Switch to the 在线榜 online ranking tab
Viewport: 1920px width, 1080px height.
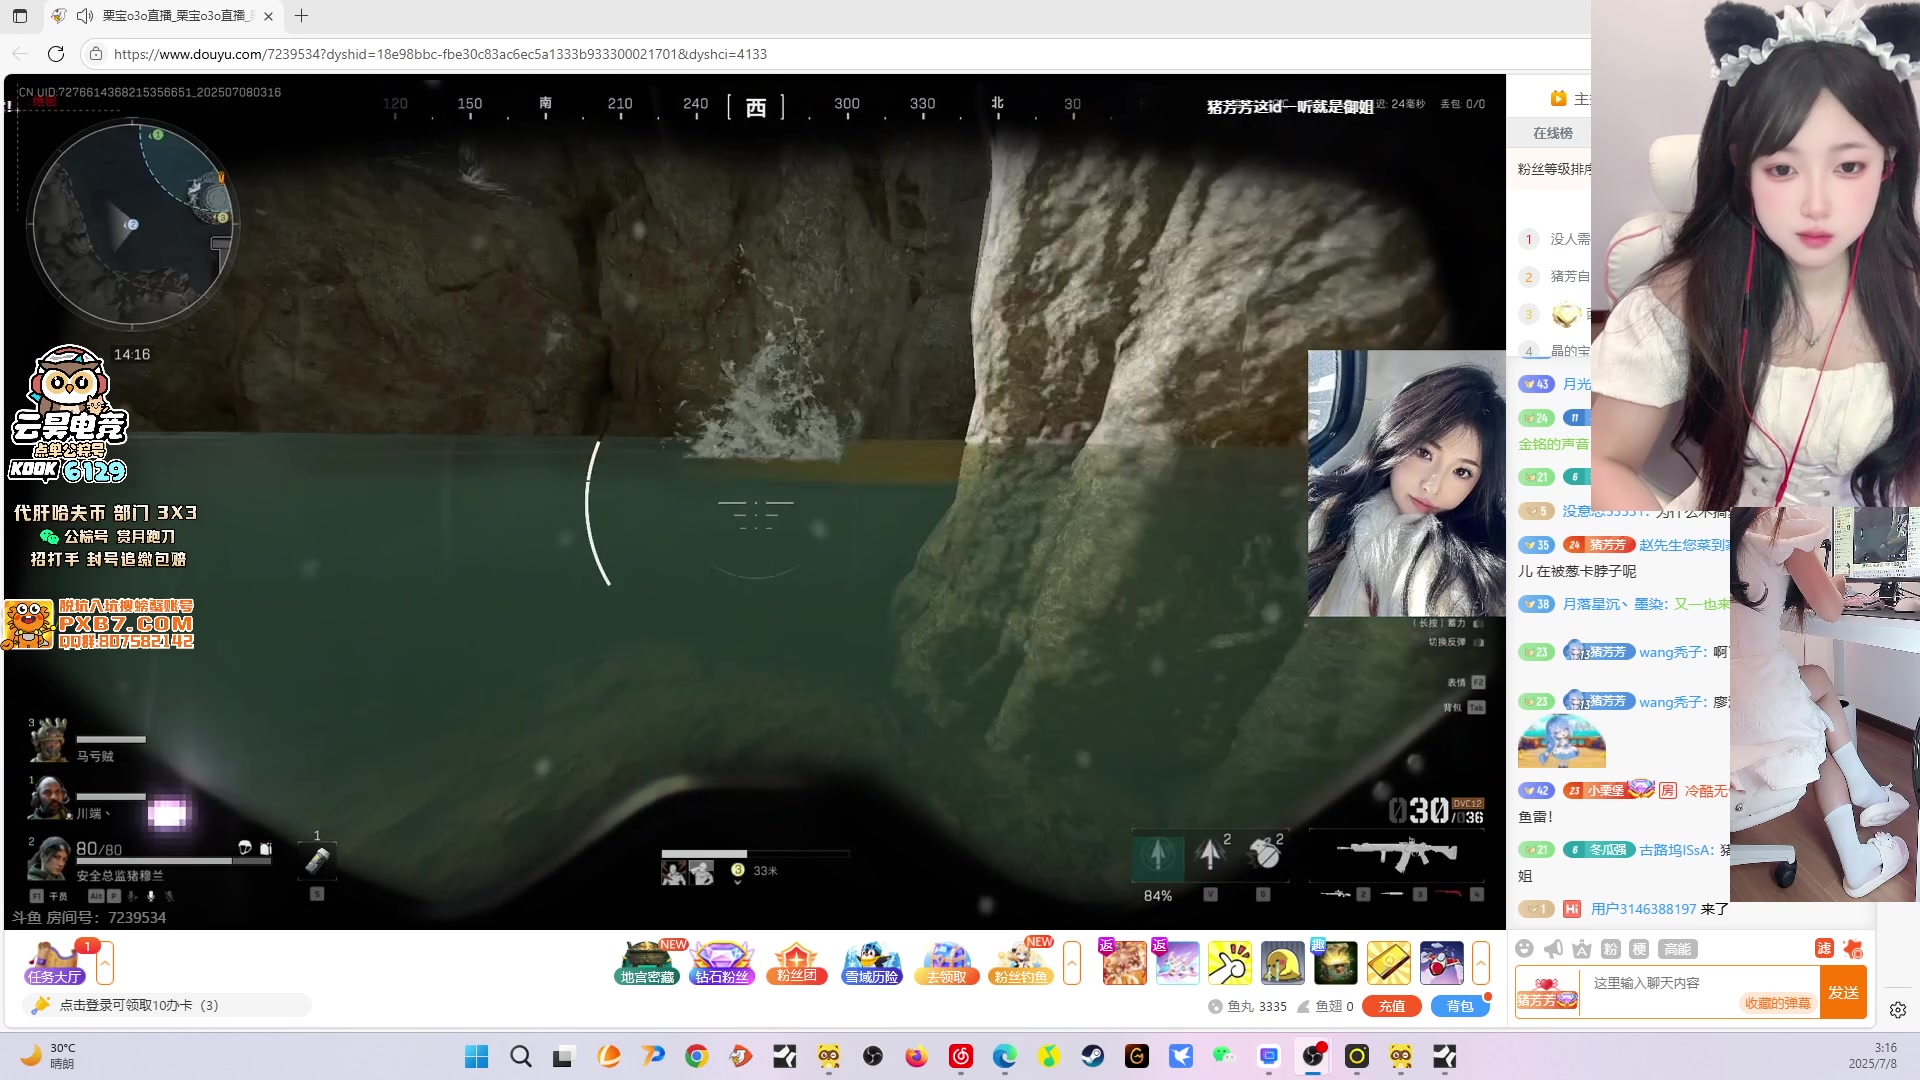point(1553,133)
